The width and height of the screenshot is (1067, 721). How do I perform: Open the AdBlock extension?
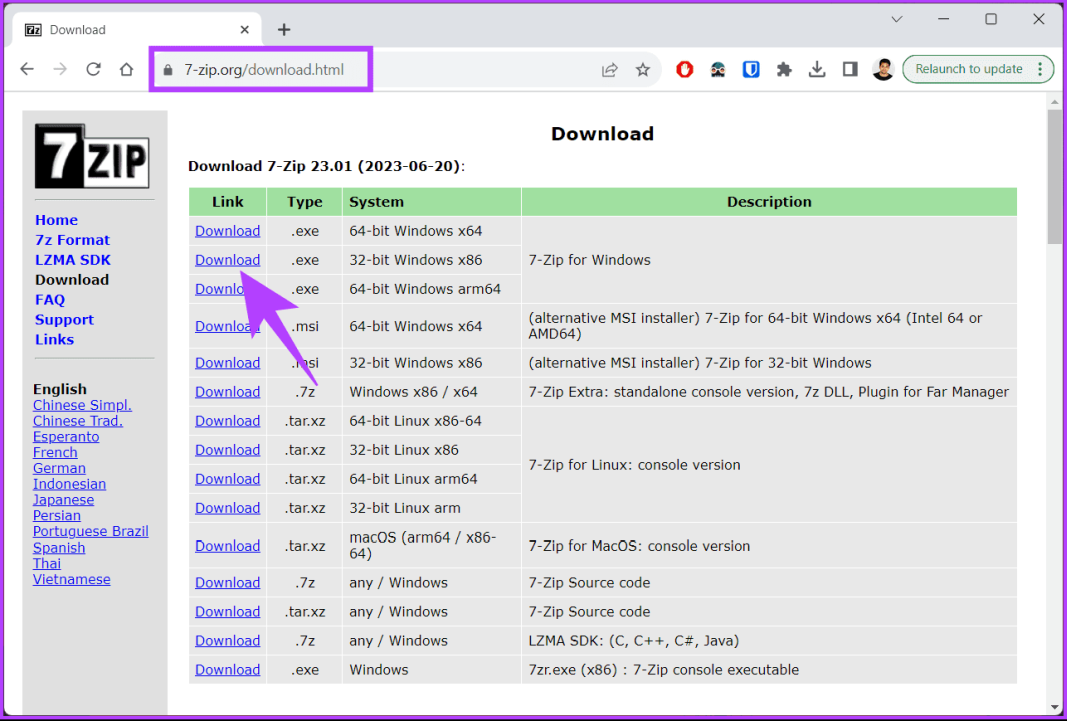[684, 69]
